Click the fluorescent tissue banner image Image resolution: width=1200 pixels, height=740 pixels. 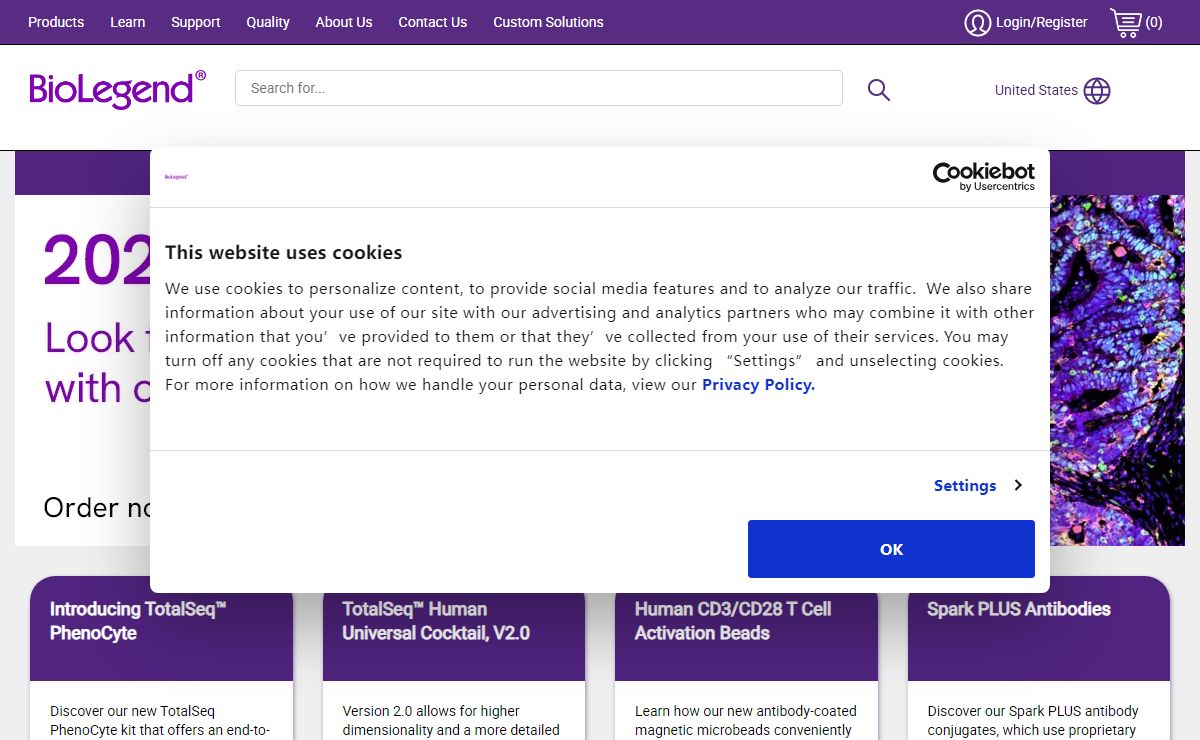[x=1117, y=370]
